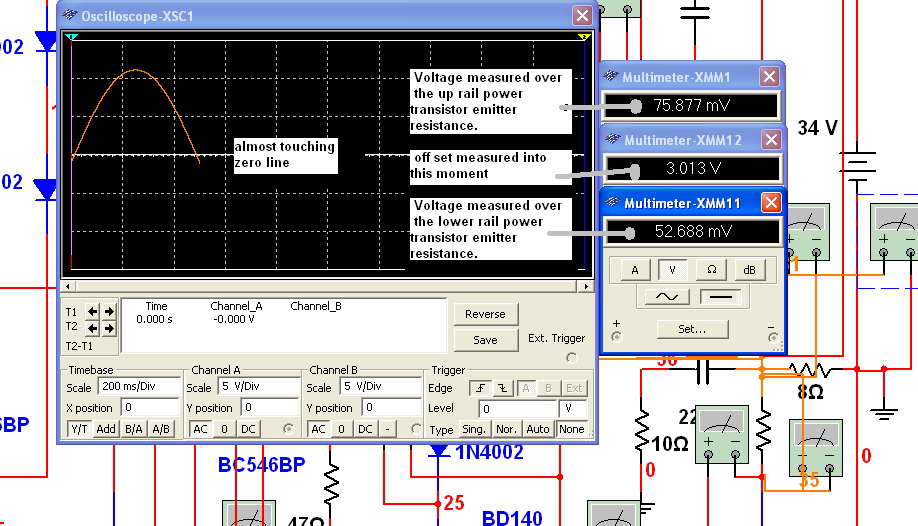Move cursor T1 right with arrow
The width and height of the screenshot is (918, 526).
click(x=109, y=312)
